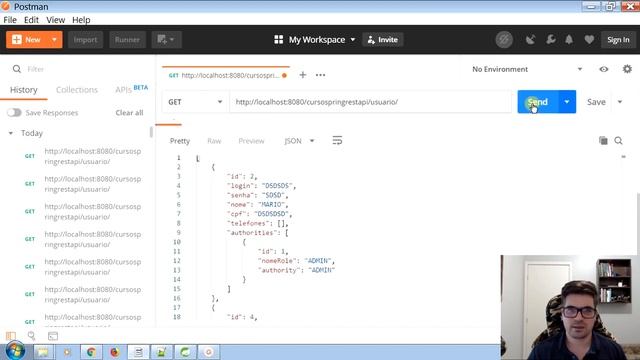
Task: Open Firefox from the taskbar
Action: (x=115, y=352)
